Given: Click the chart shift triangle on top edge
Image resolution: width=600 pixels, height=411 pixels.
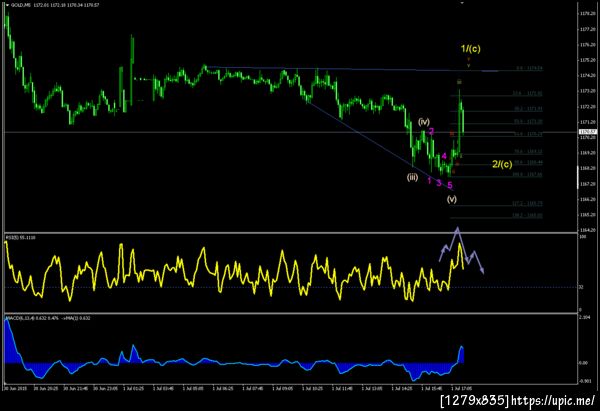Looking at the screenshot, I should point(462,3).
